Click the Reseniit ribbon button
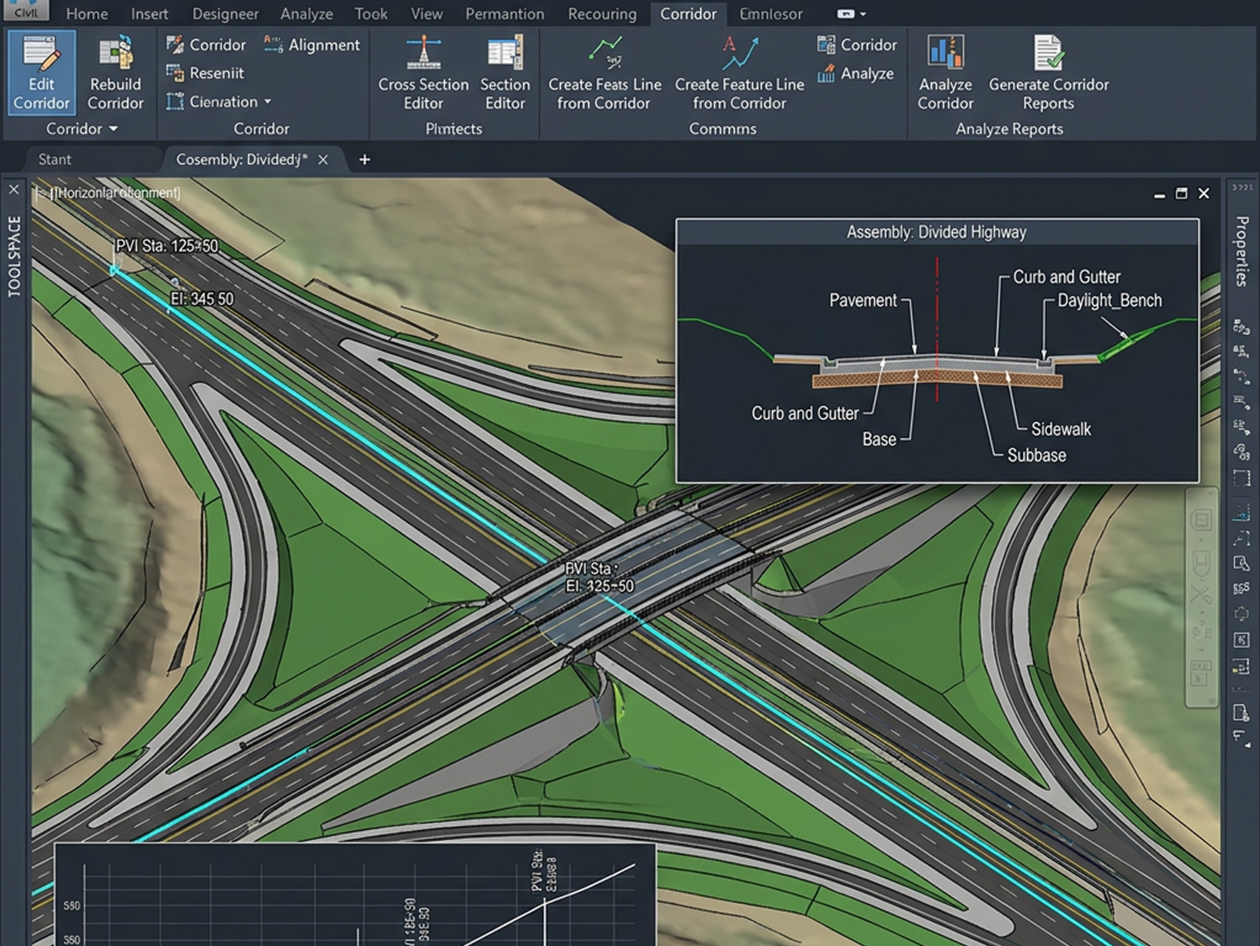The height and width of the screenshot is (946, 1260). 204,73
